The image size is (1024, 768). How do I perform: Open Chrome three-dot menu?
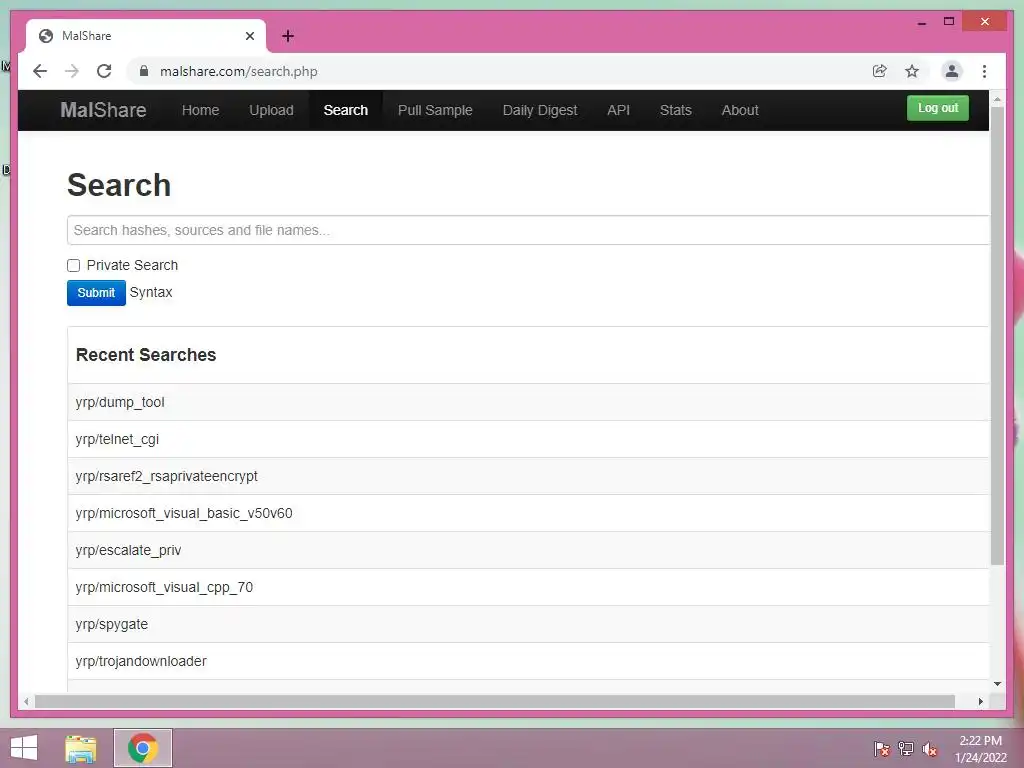(x=984, y=71)
